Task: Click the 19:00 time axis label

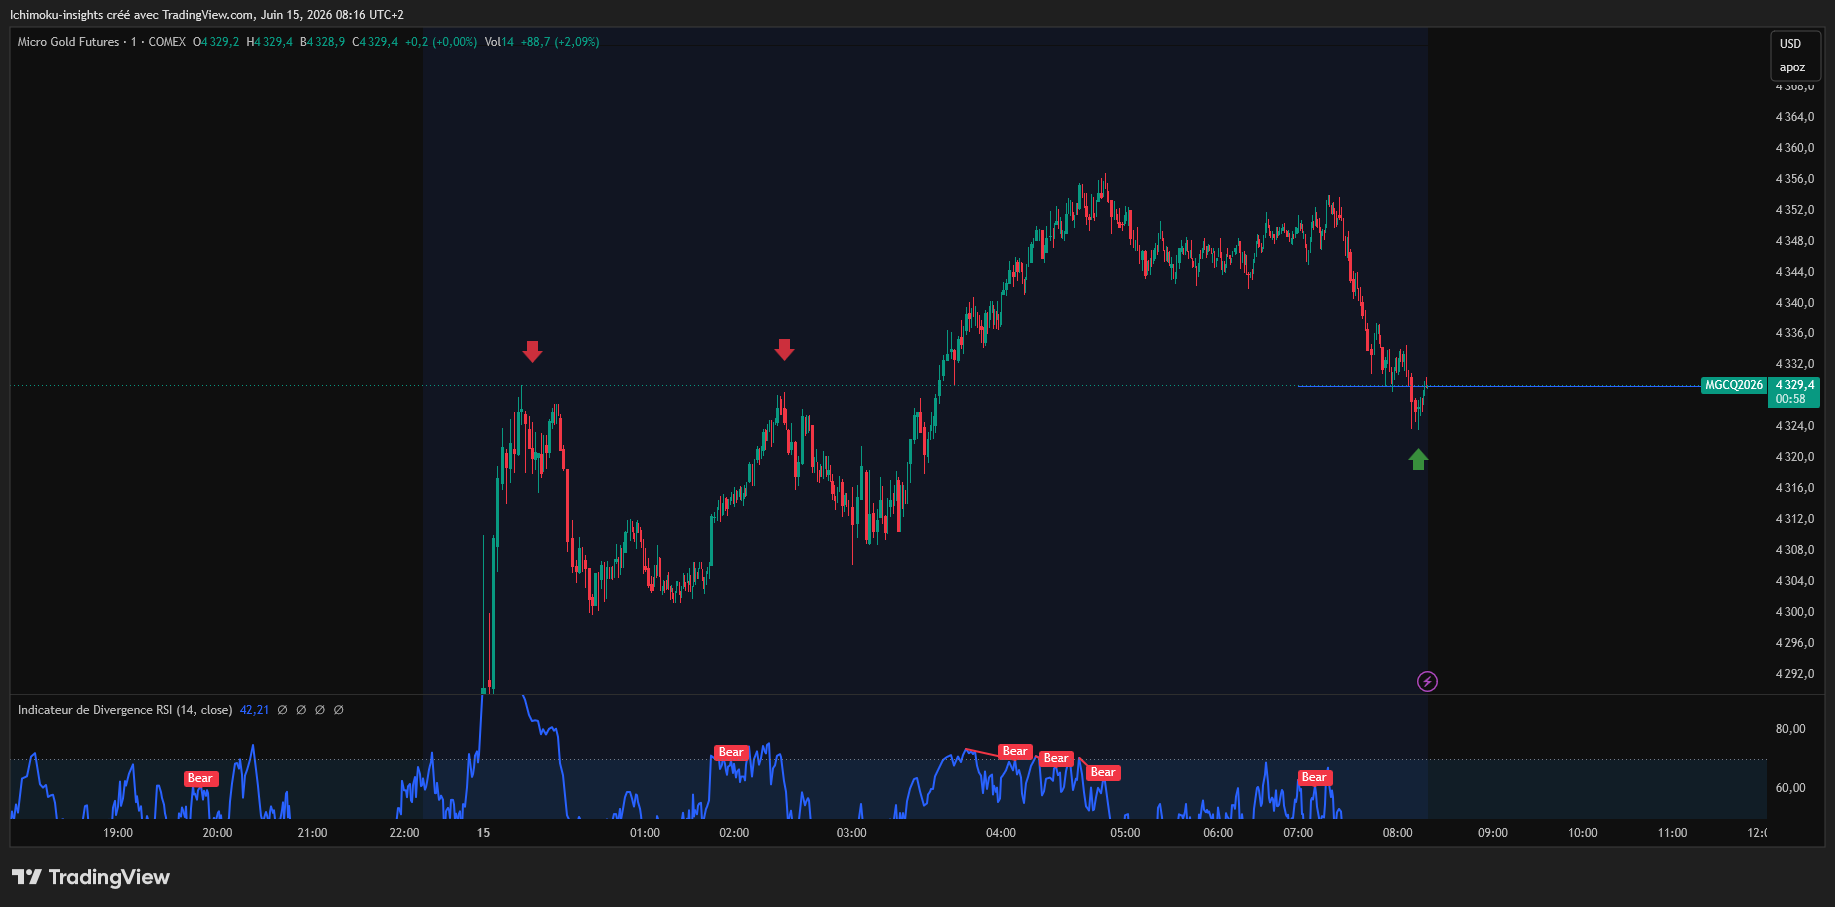Action: pos(118,833)
